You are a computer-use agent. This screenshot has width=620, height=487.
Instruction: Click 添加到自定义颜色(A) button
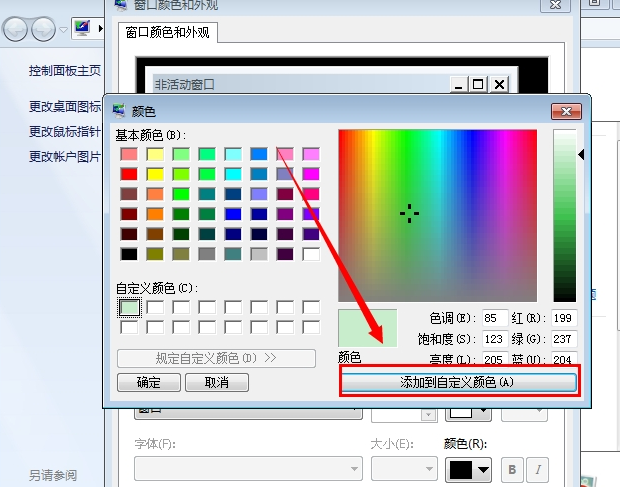pos(459,382)
